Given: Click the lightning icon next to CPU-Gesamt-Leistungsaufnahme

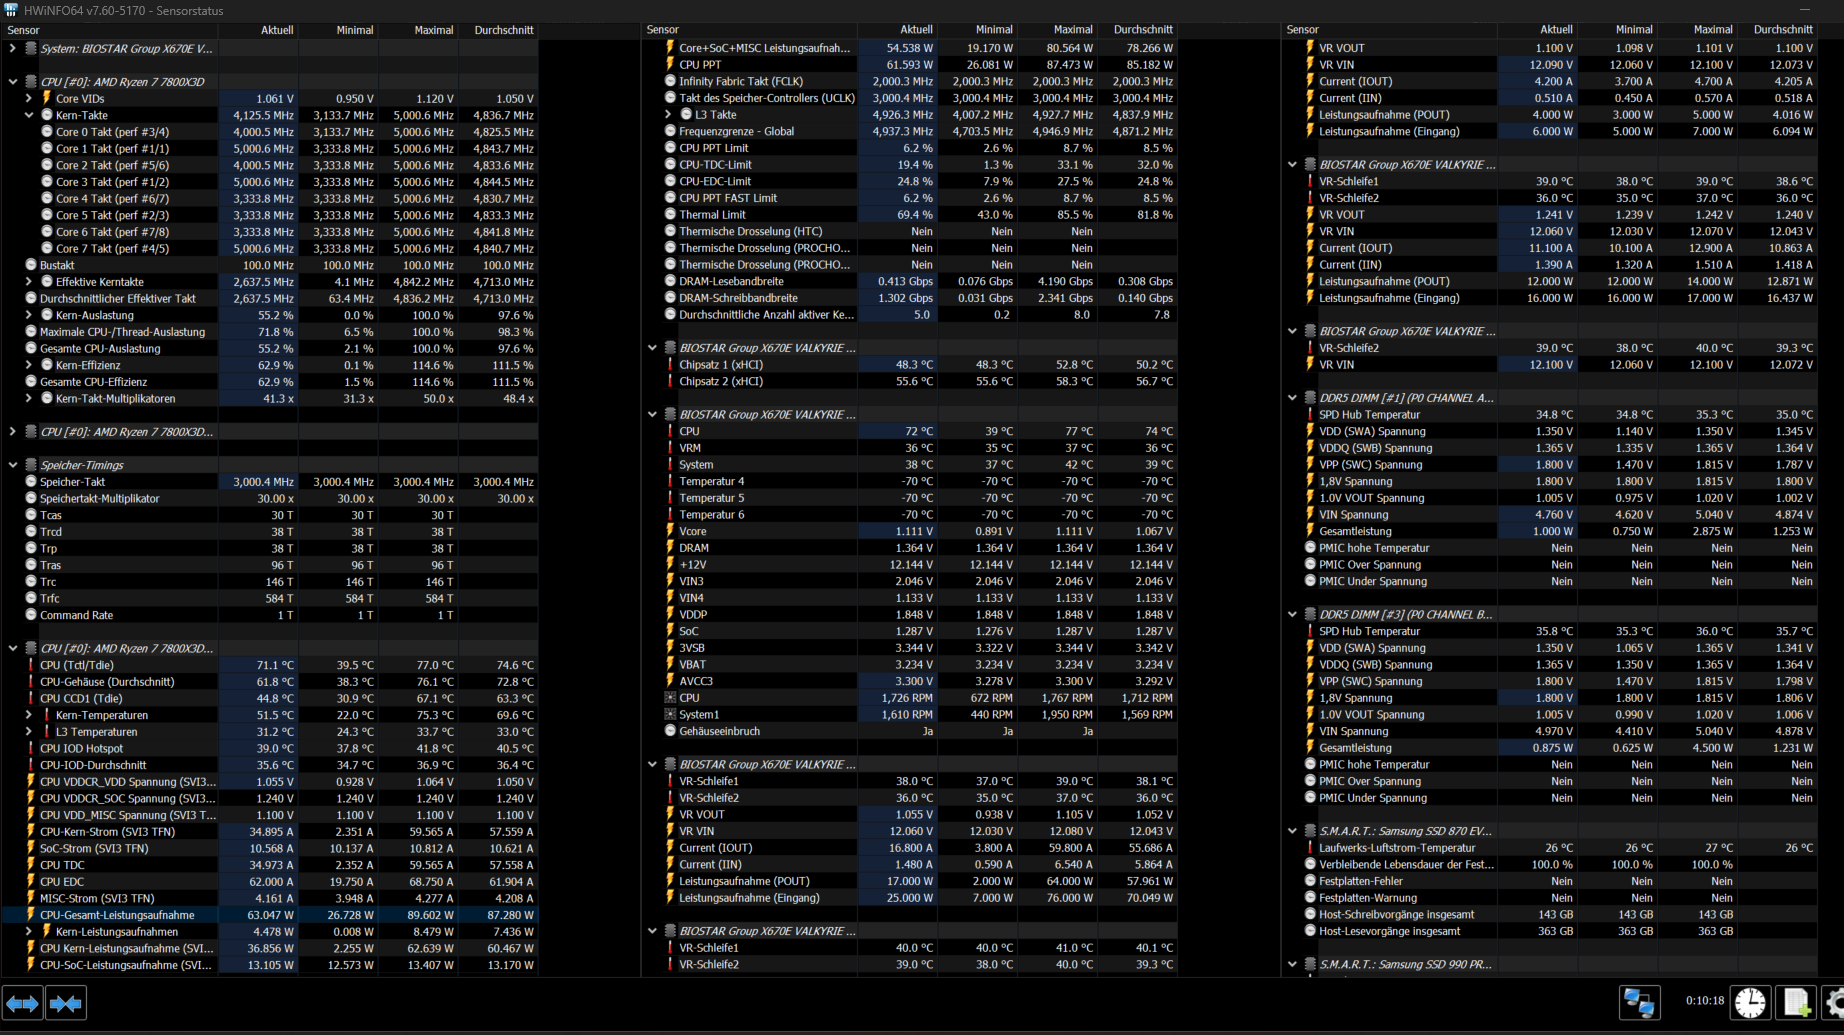Looking at the screenshot, I should (x=30, y=915).
